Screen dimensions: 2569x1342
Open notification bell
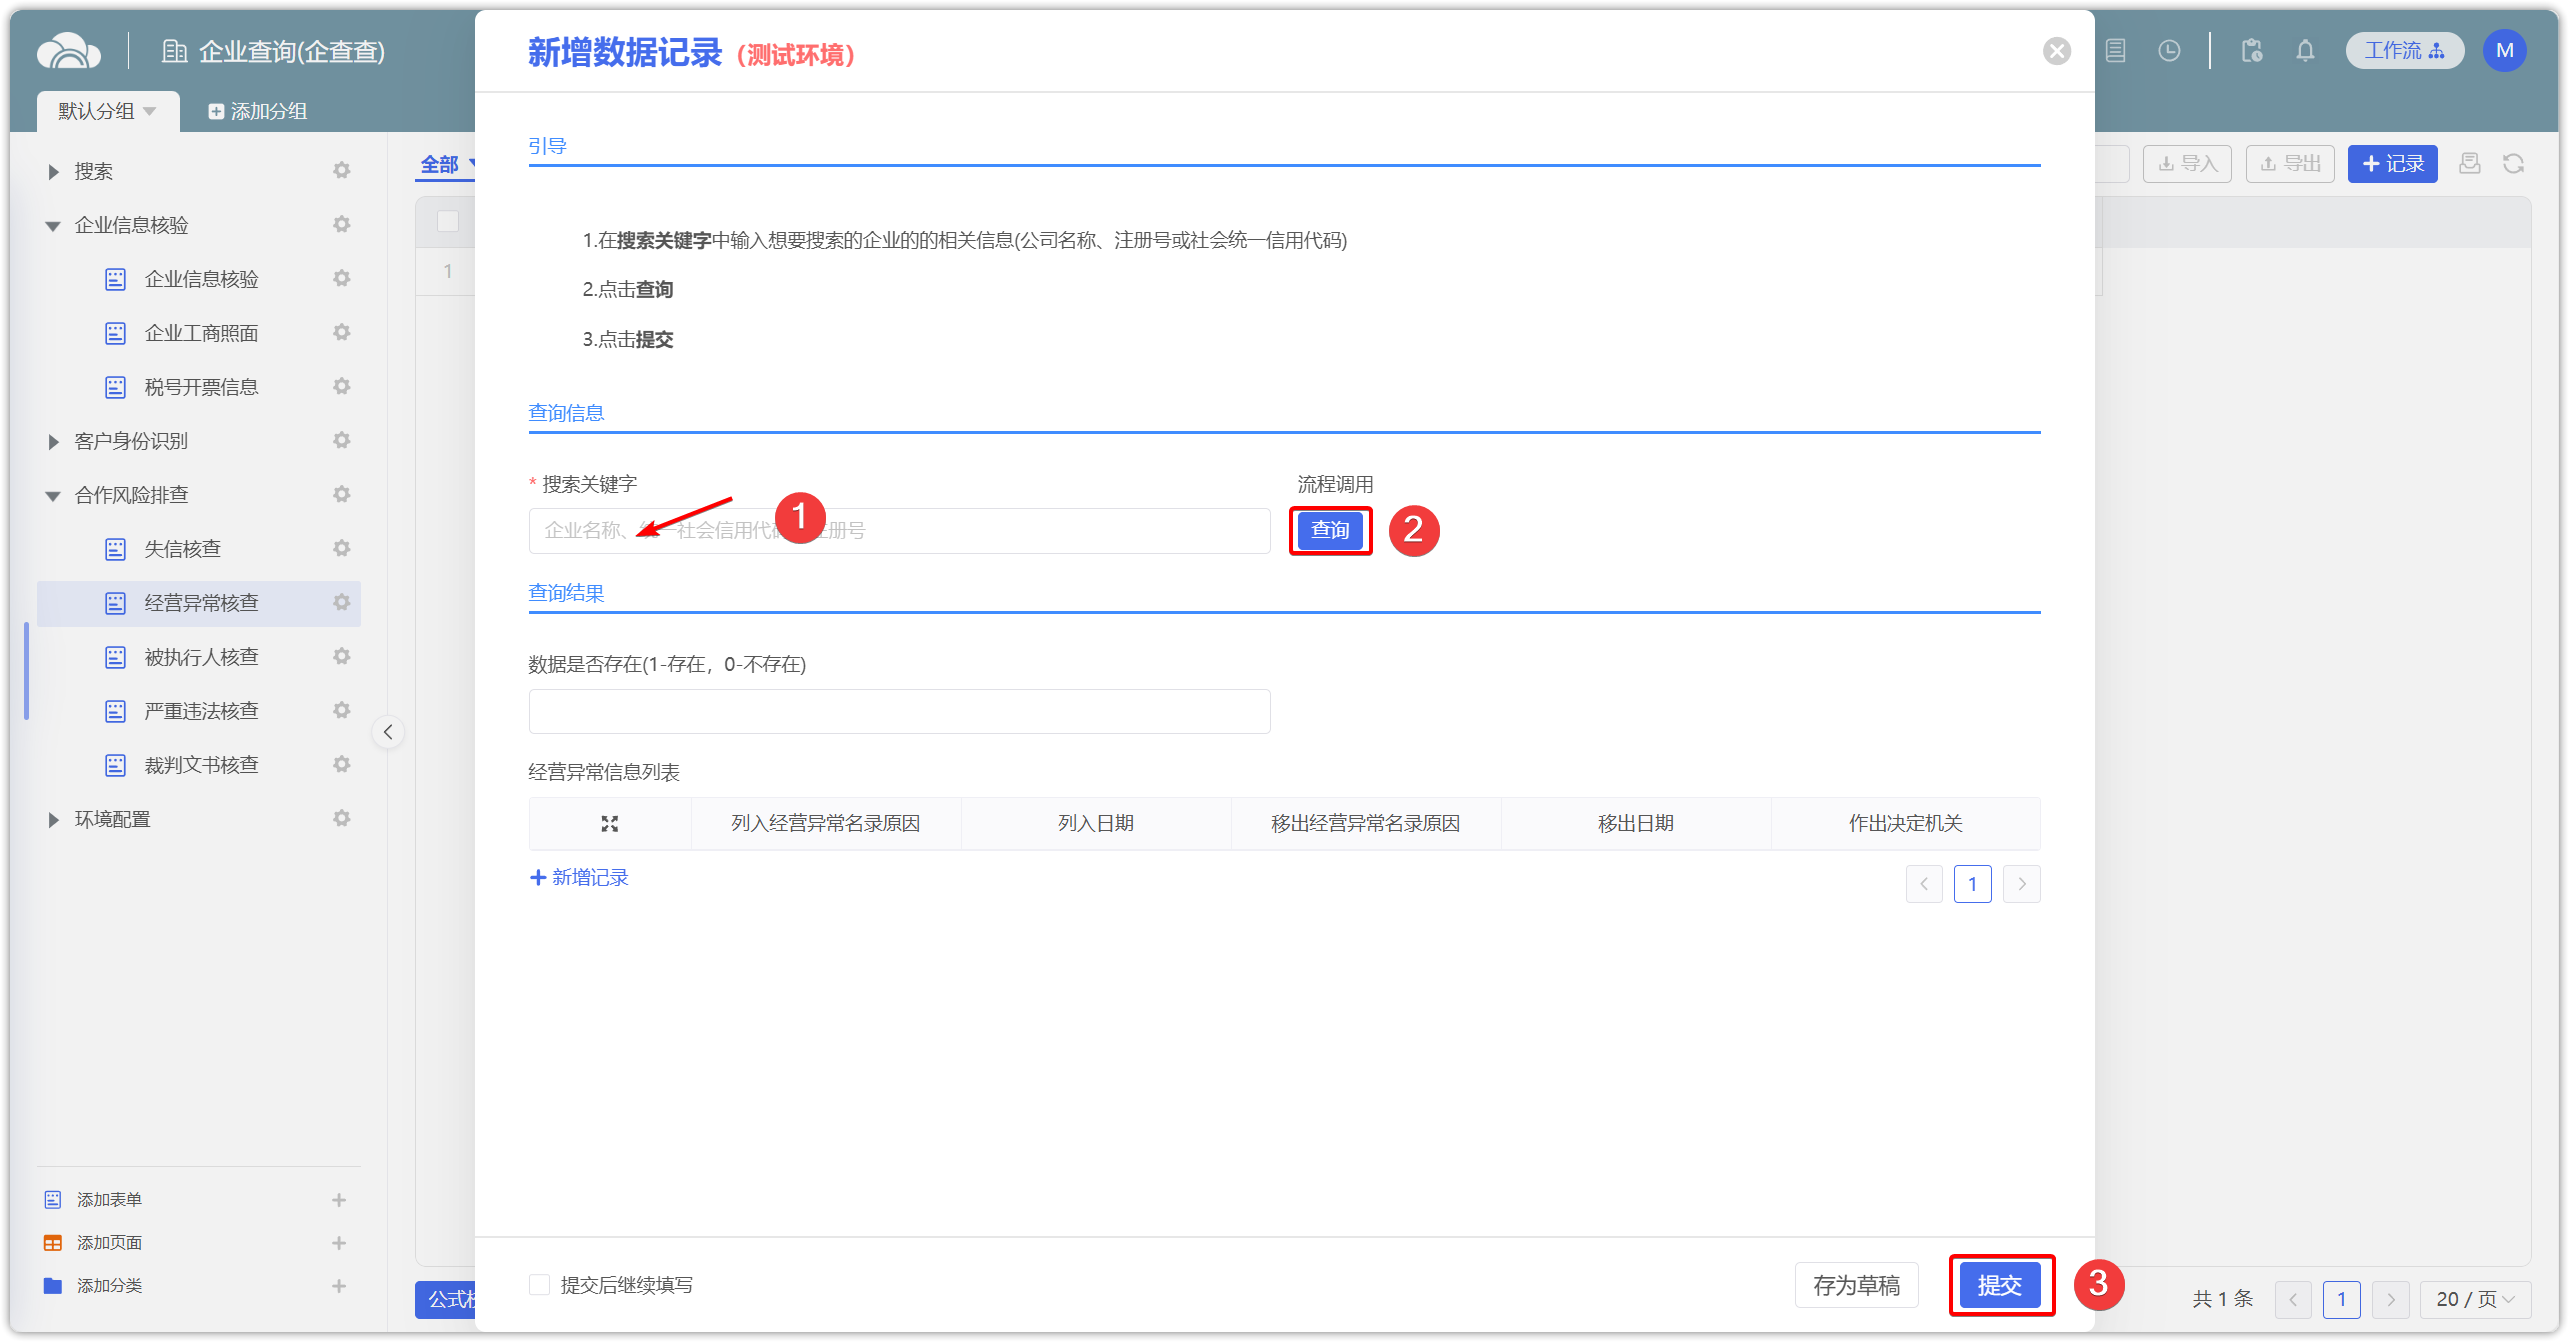[2305, 50]
